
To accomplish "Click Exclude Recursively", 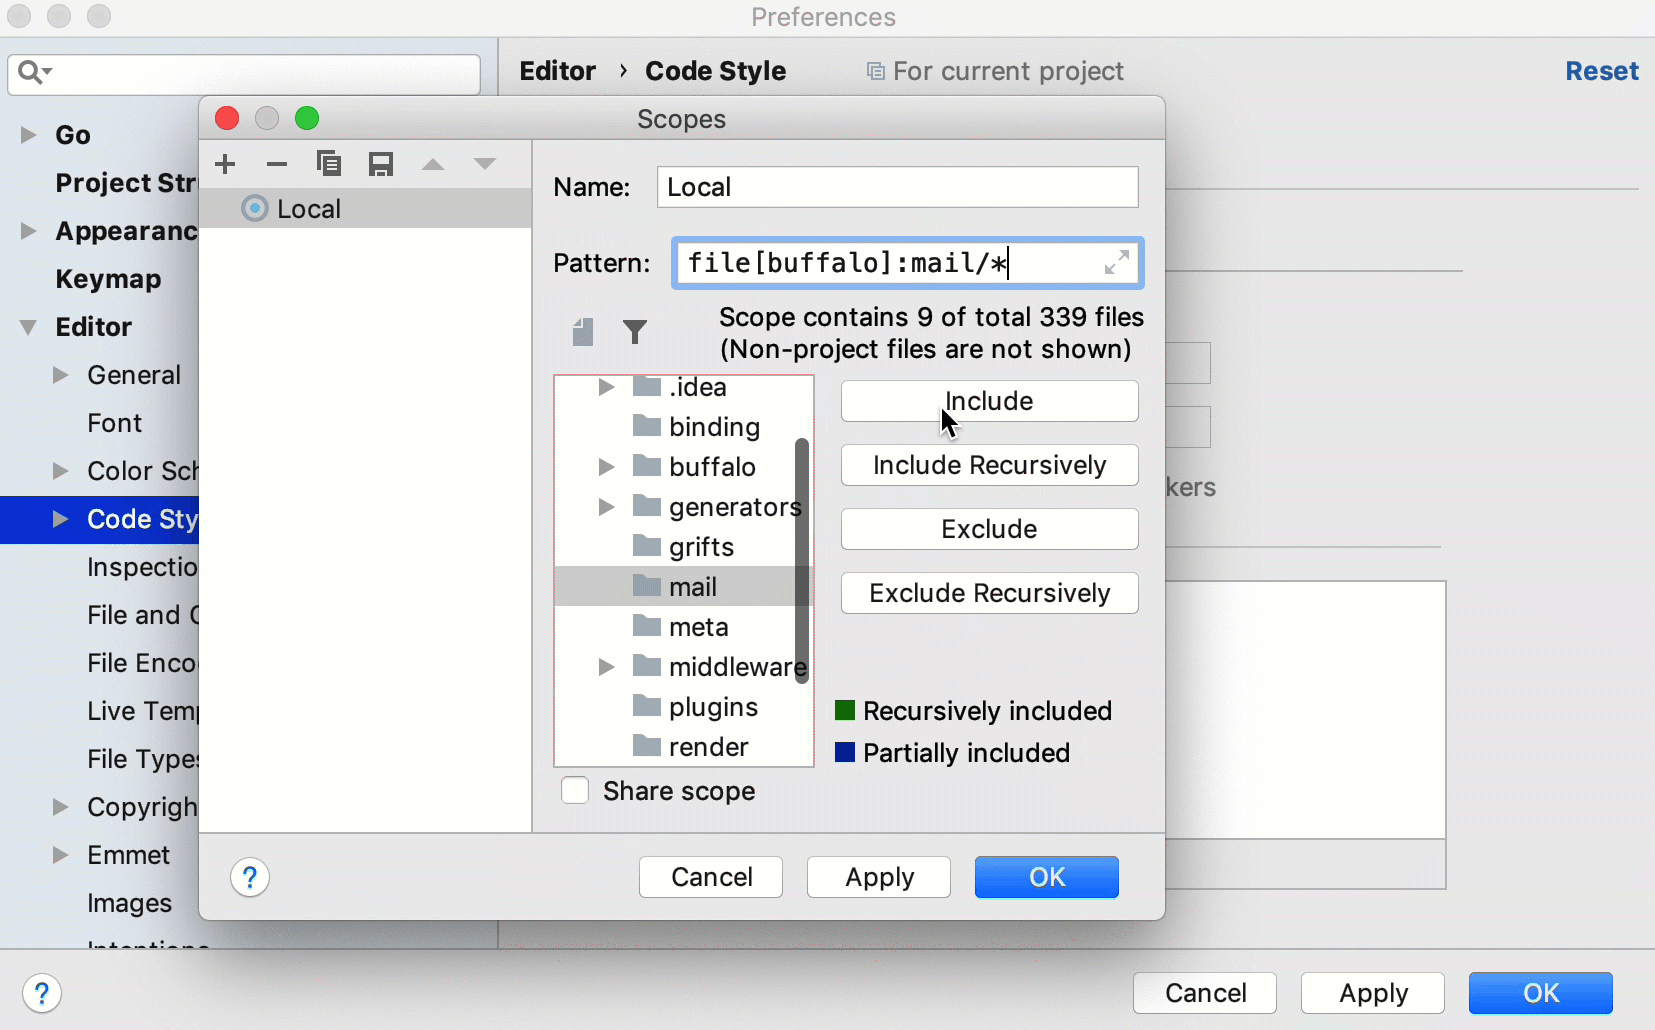I will point(989,593).
